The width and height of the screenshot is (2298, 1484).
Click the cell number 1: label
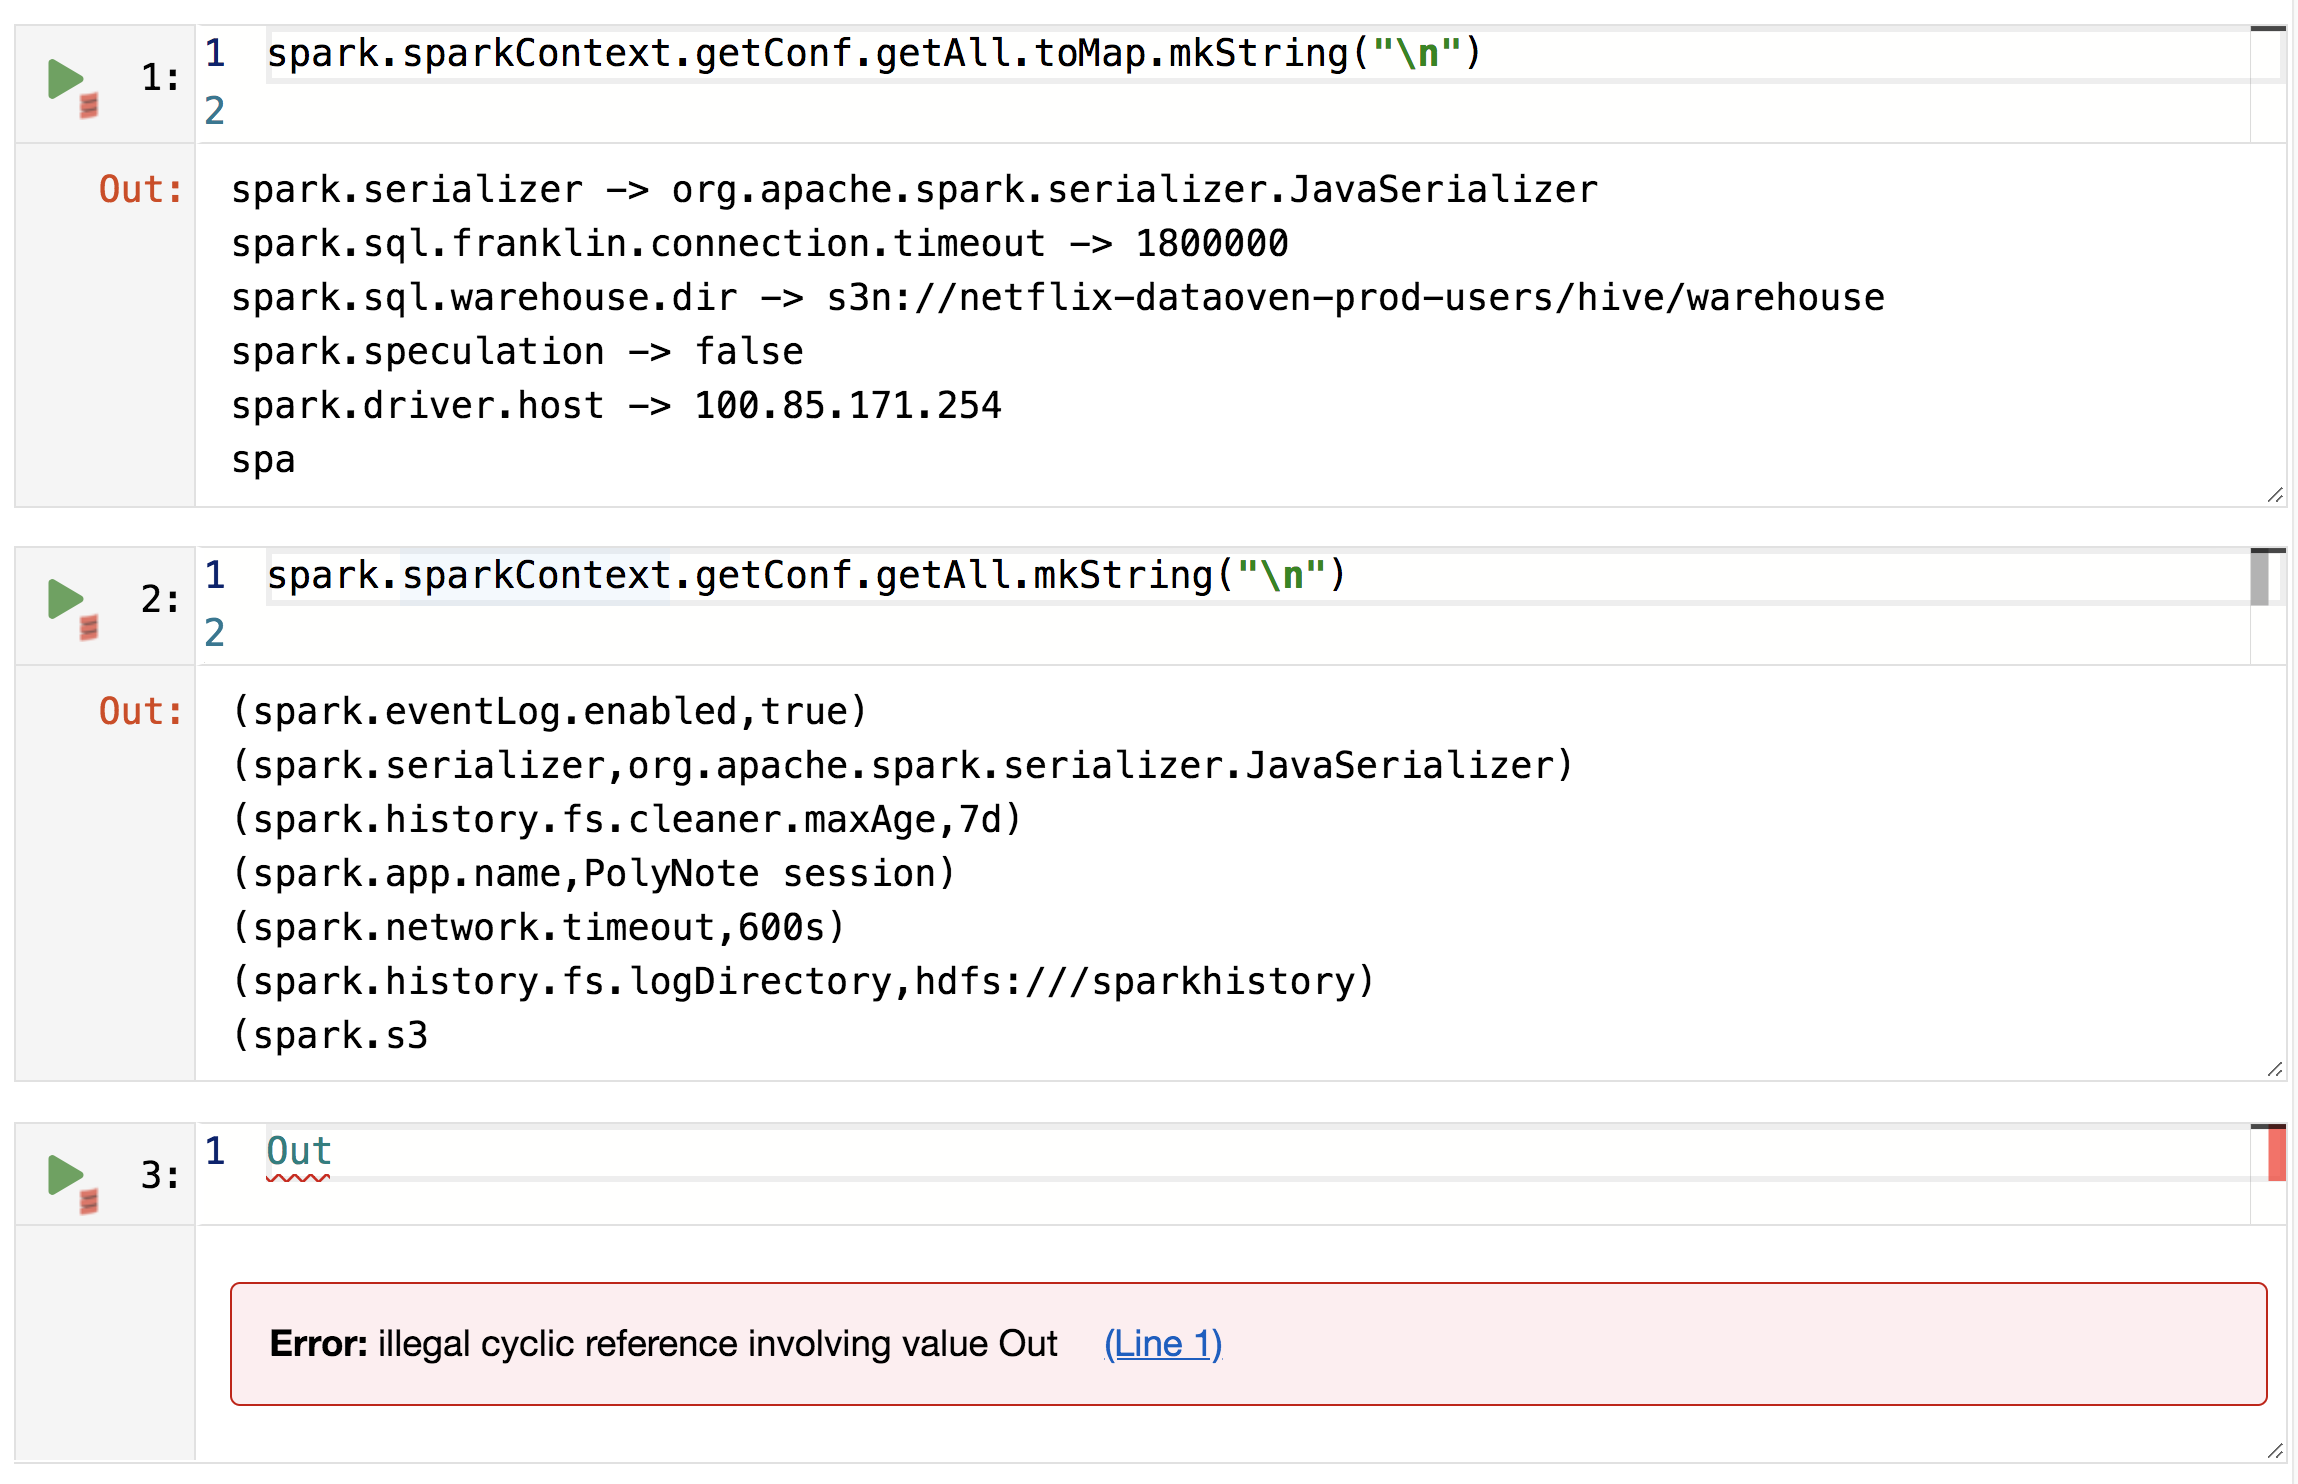pos(160,77)
